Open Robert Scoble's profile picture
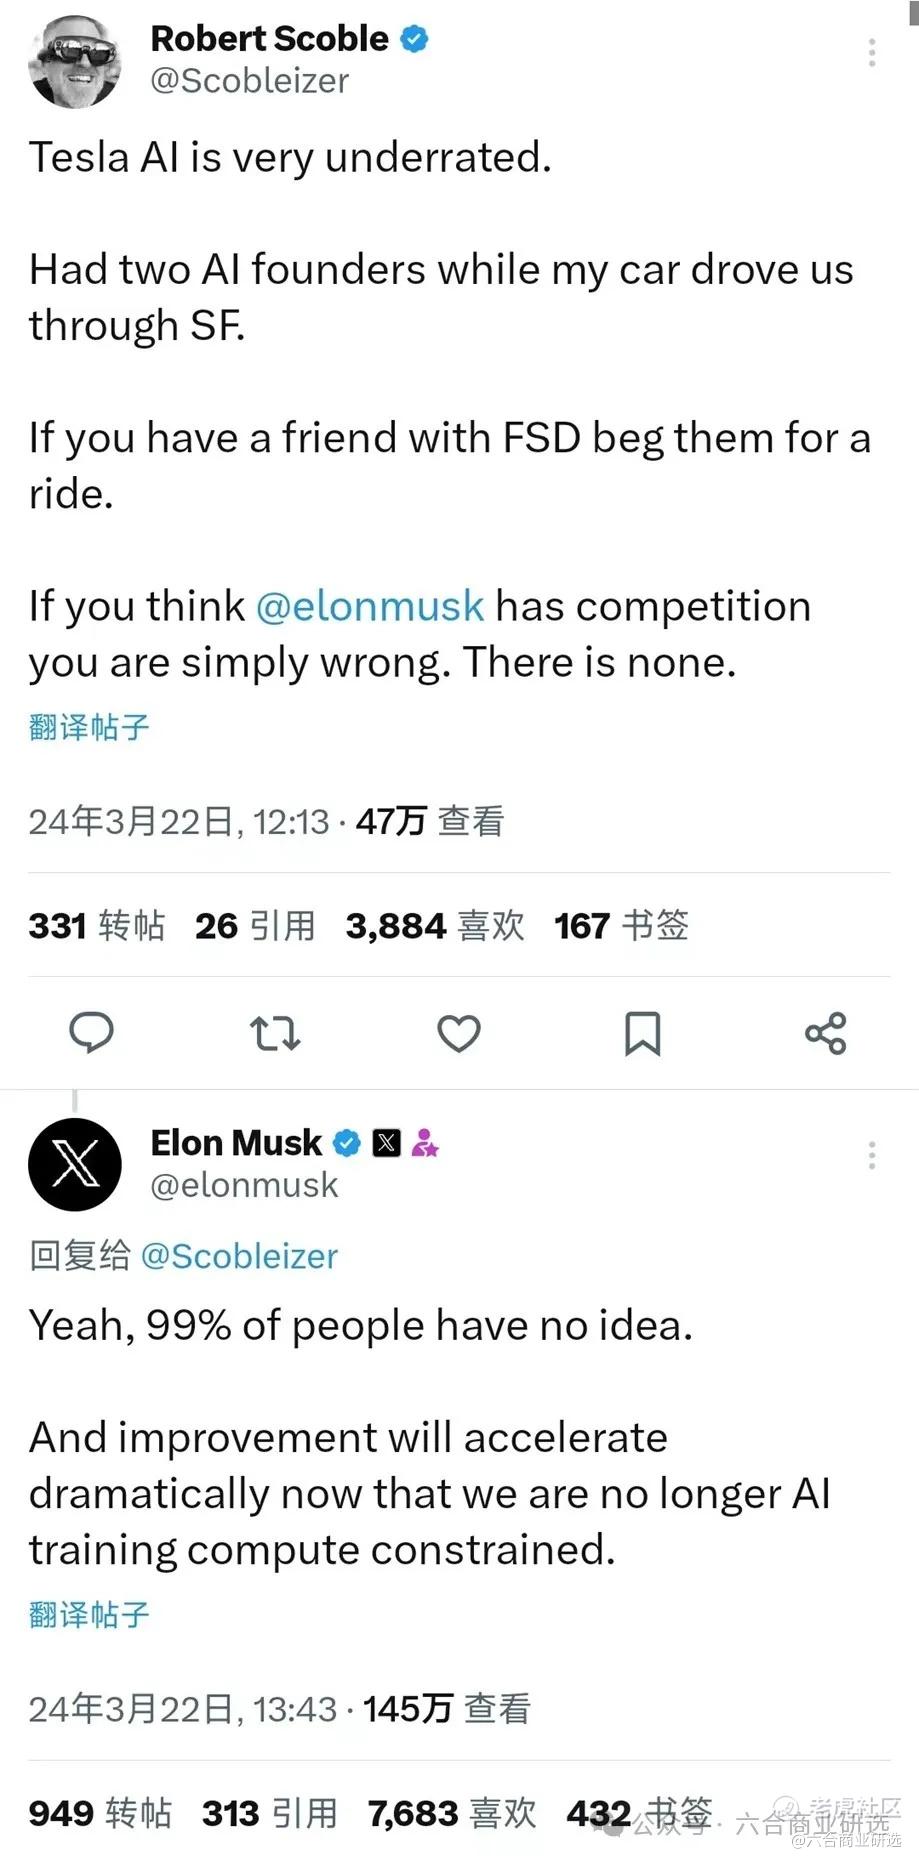 pyautogui.click(x=75, y=61)
